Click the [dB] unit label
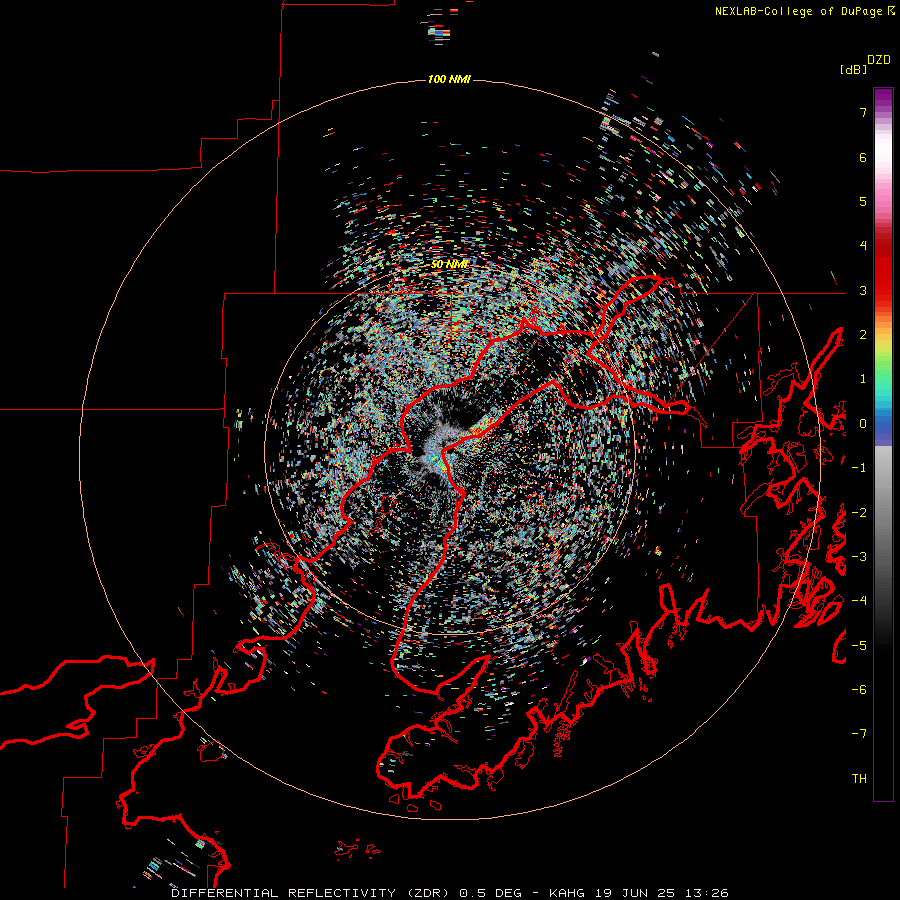This screenshot has height=900, width=900. point(853,69)
